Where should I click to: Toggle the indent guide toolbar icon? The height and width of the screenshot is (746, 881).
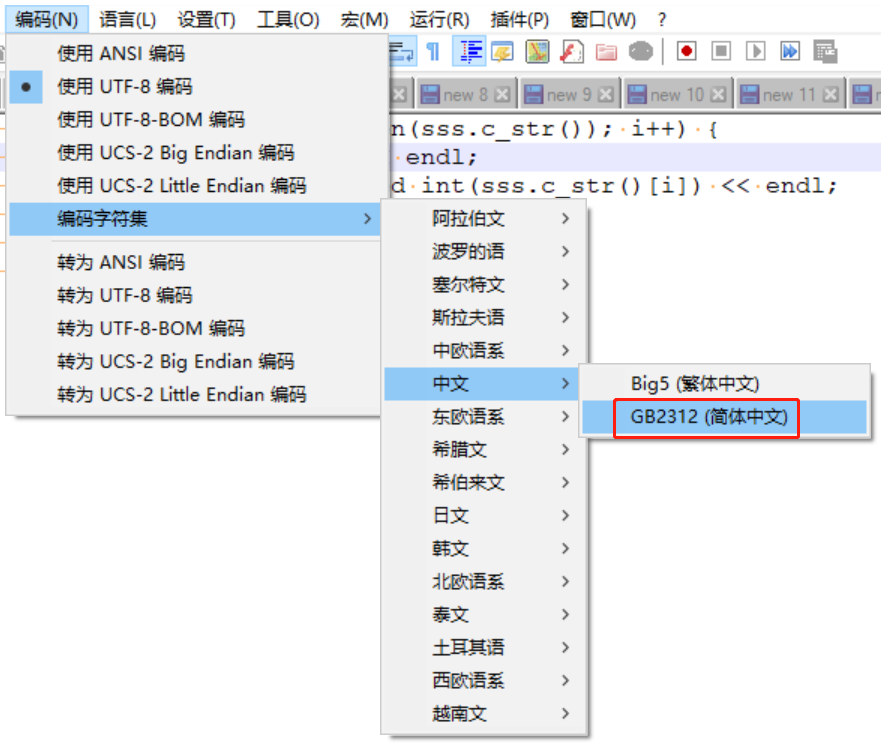[469, 52]
